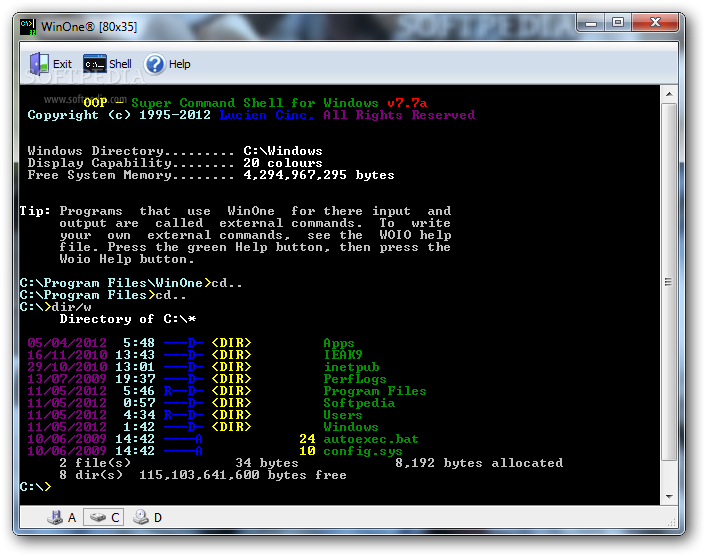Click the Help label in toolbar
Screen dimensions: 706x556
pos(180,64)
